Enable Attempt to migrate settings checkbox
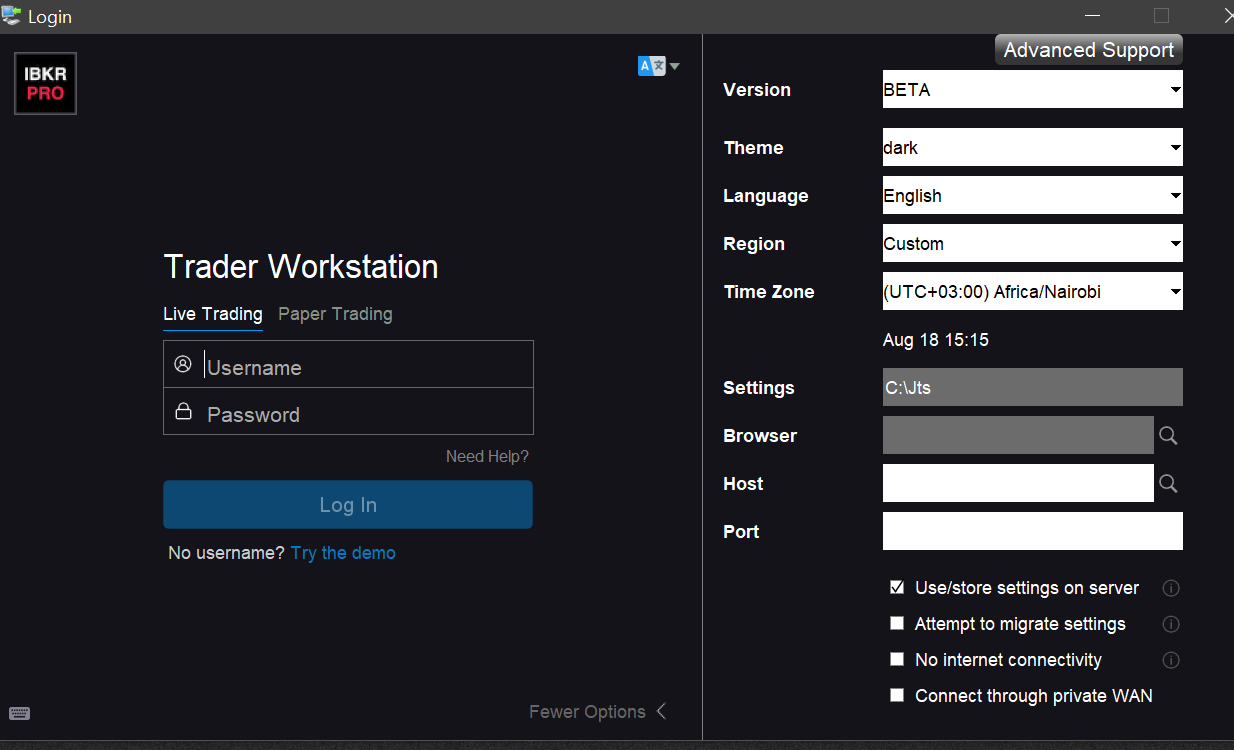Viewport: 1234px width, 750px height. pos(897,624)
